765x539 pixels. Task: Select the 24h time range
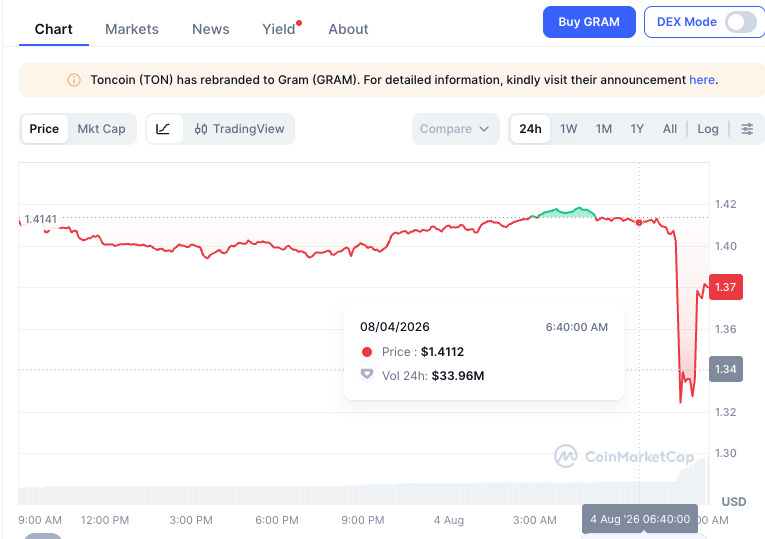click(x=530, y=129)
